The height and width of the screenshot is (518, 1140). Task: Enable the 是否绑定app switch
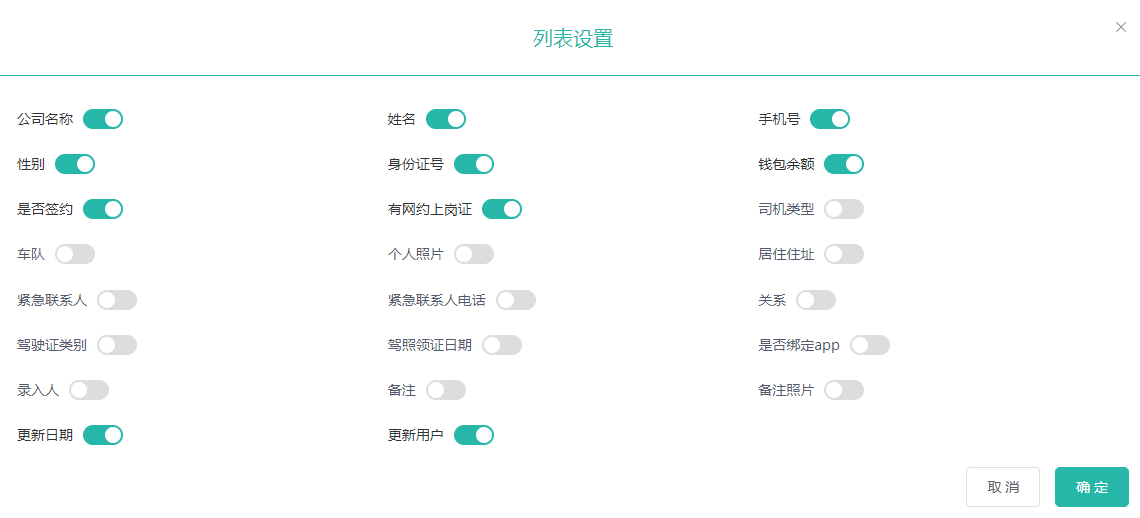(x=870, y=345)
